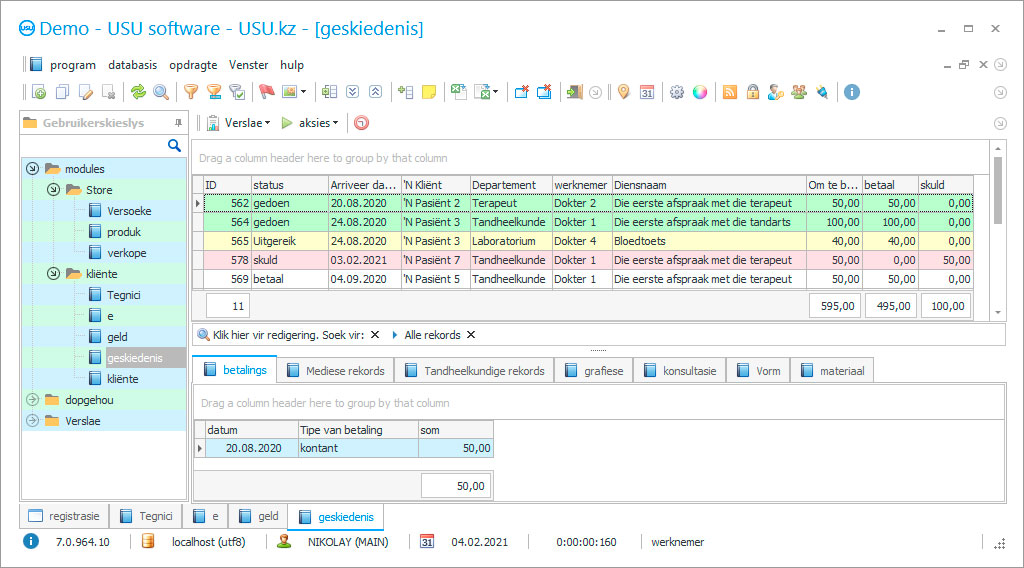Screen dimensions: 1024x568
Task: Open the databasis menu
Action: [x=132, y=65]
